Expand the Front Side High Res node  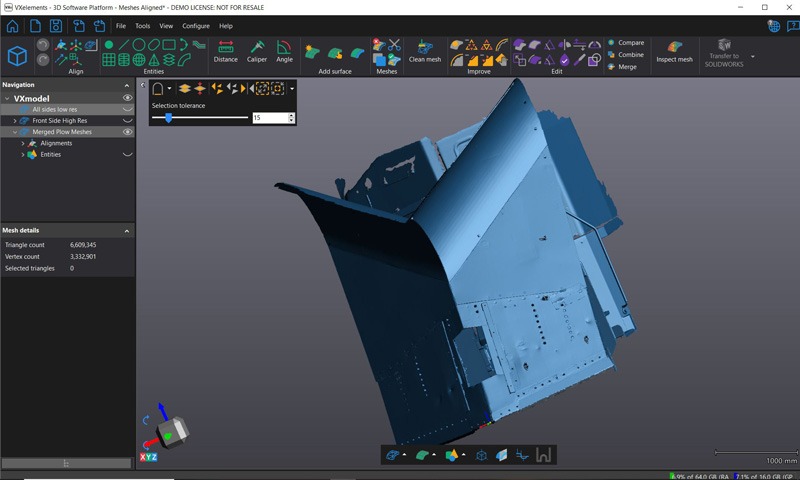click(x=15, y=121)
